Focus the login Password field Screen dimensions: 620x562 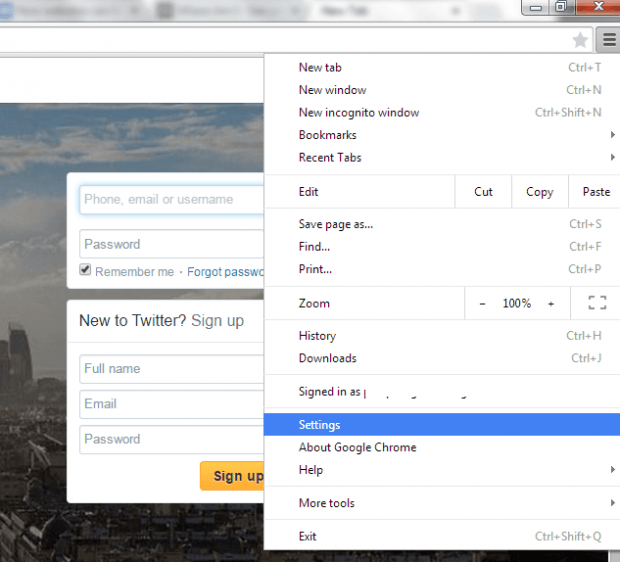coord(172,244)
